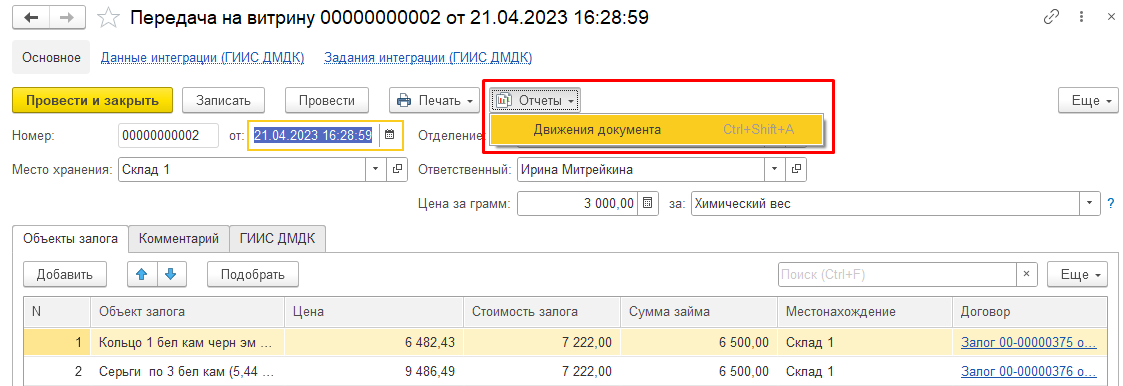Add document to favorites with star icon
The image size is (1123, 386).
(107, 18)
